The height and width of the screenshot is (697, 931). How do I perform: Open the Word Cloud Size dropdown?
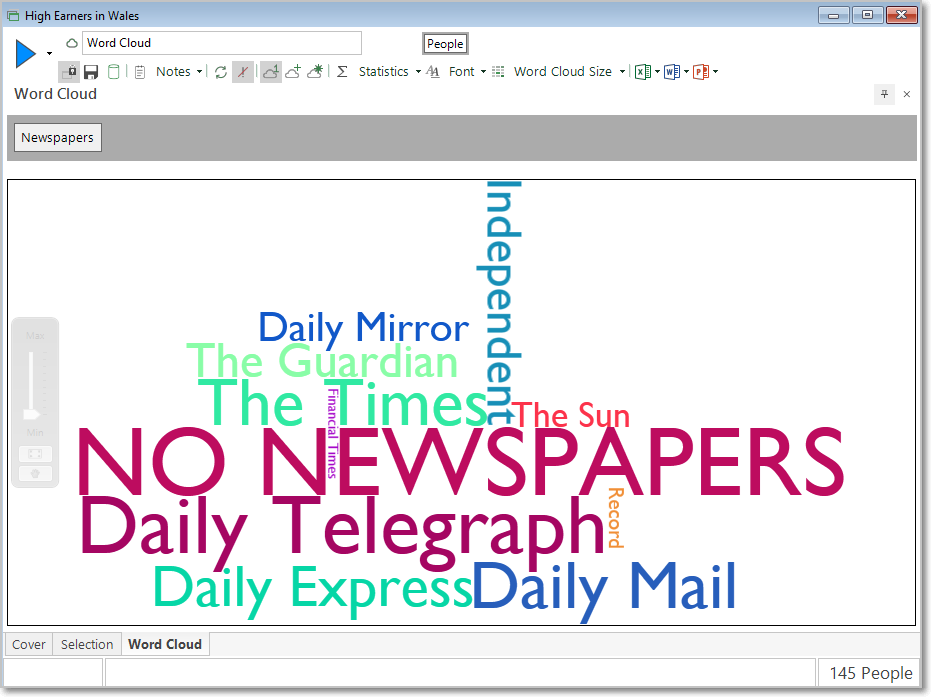tap(569, 72)
